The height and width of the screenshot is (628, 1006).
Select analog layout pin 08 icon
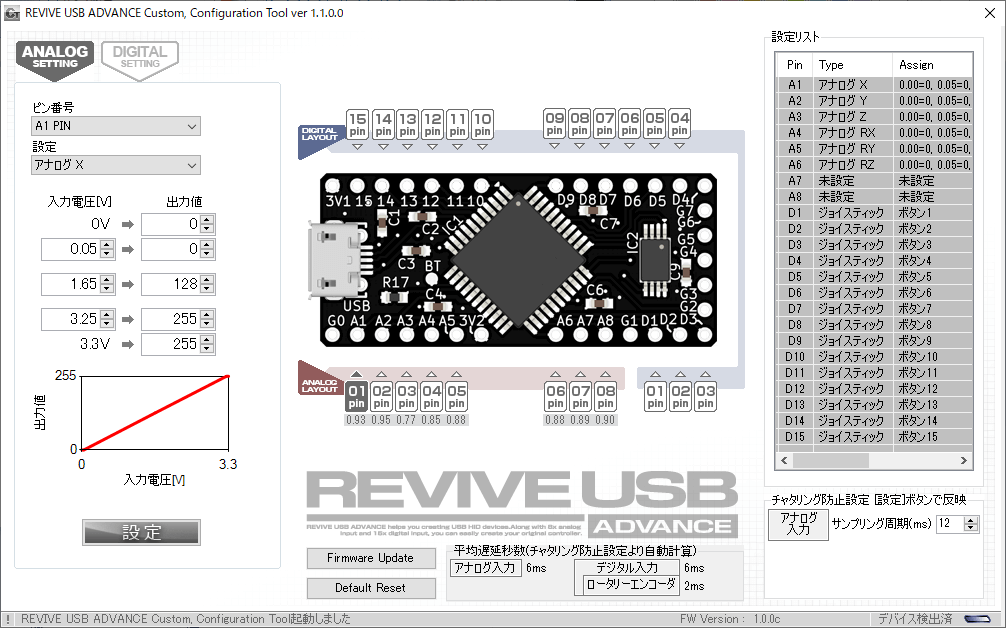click(x=606, y=397)
